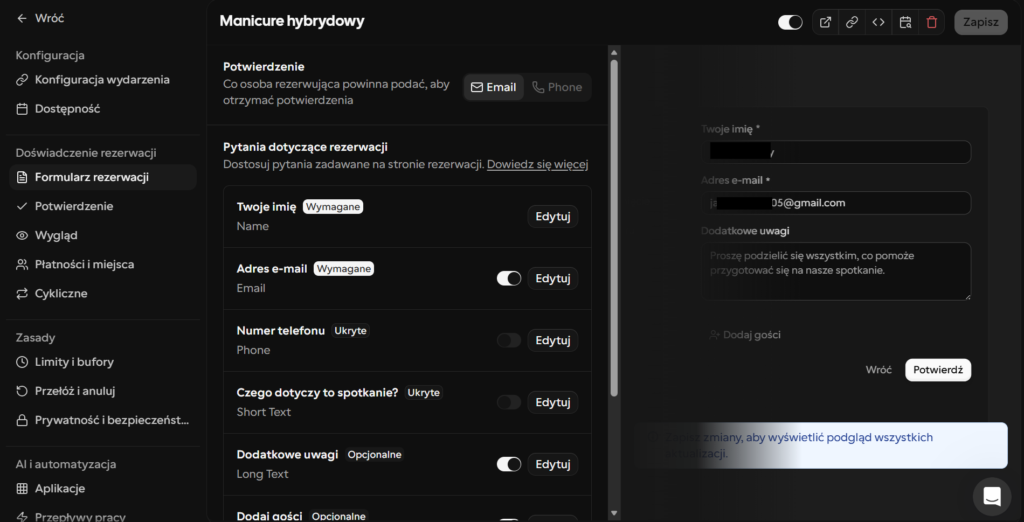Click the Wymagane badge next to Twoje imię
Viewport: 1024px width, 522px height.
(x=332, y=206)
